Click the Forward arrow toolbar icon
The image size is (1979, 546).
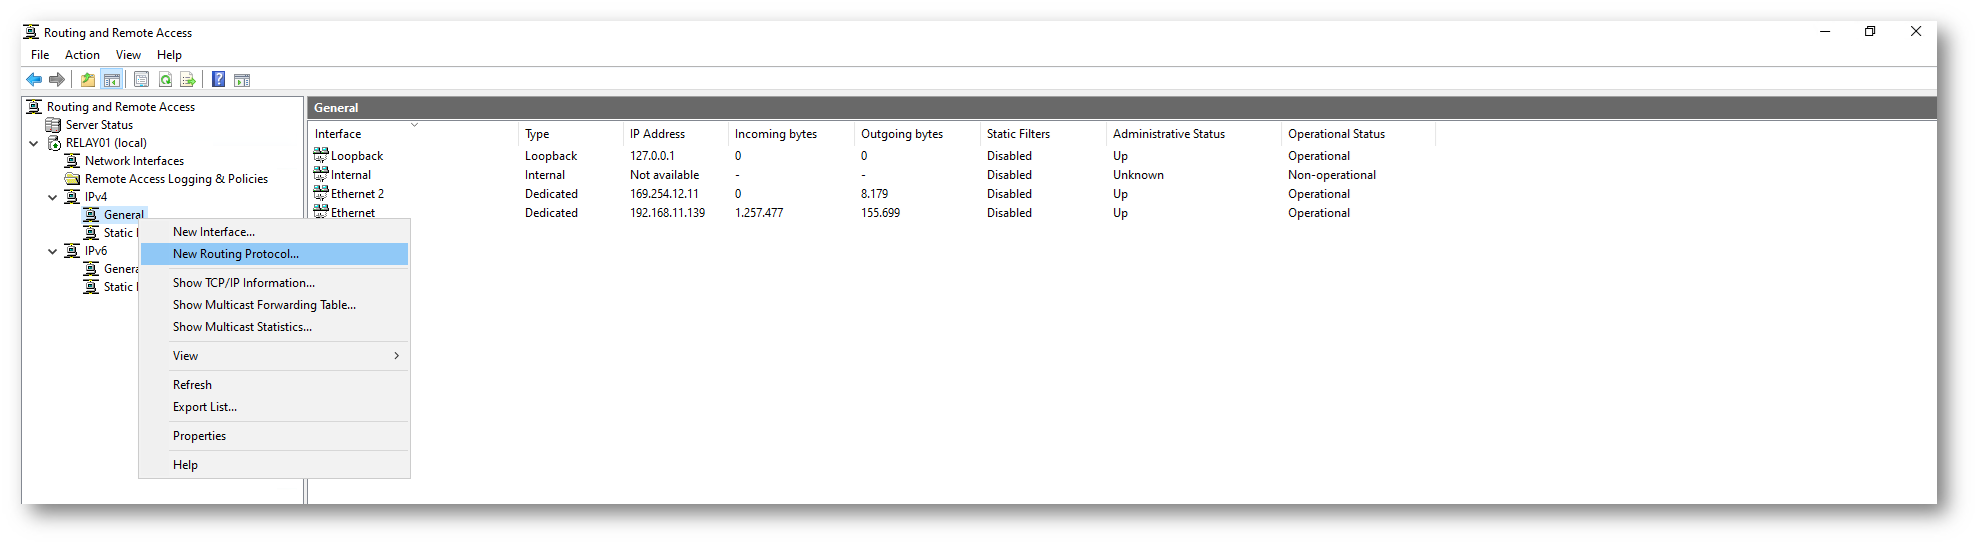pyautogui.click(x=57, y=80)
